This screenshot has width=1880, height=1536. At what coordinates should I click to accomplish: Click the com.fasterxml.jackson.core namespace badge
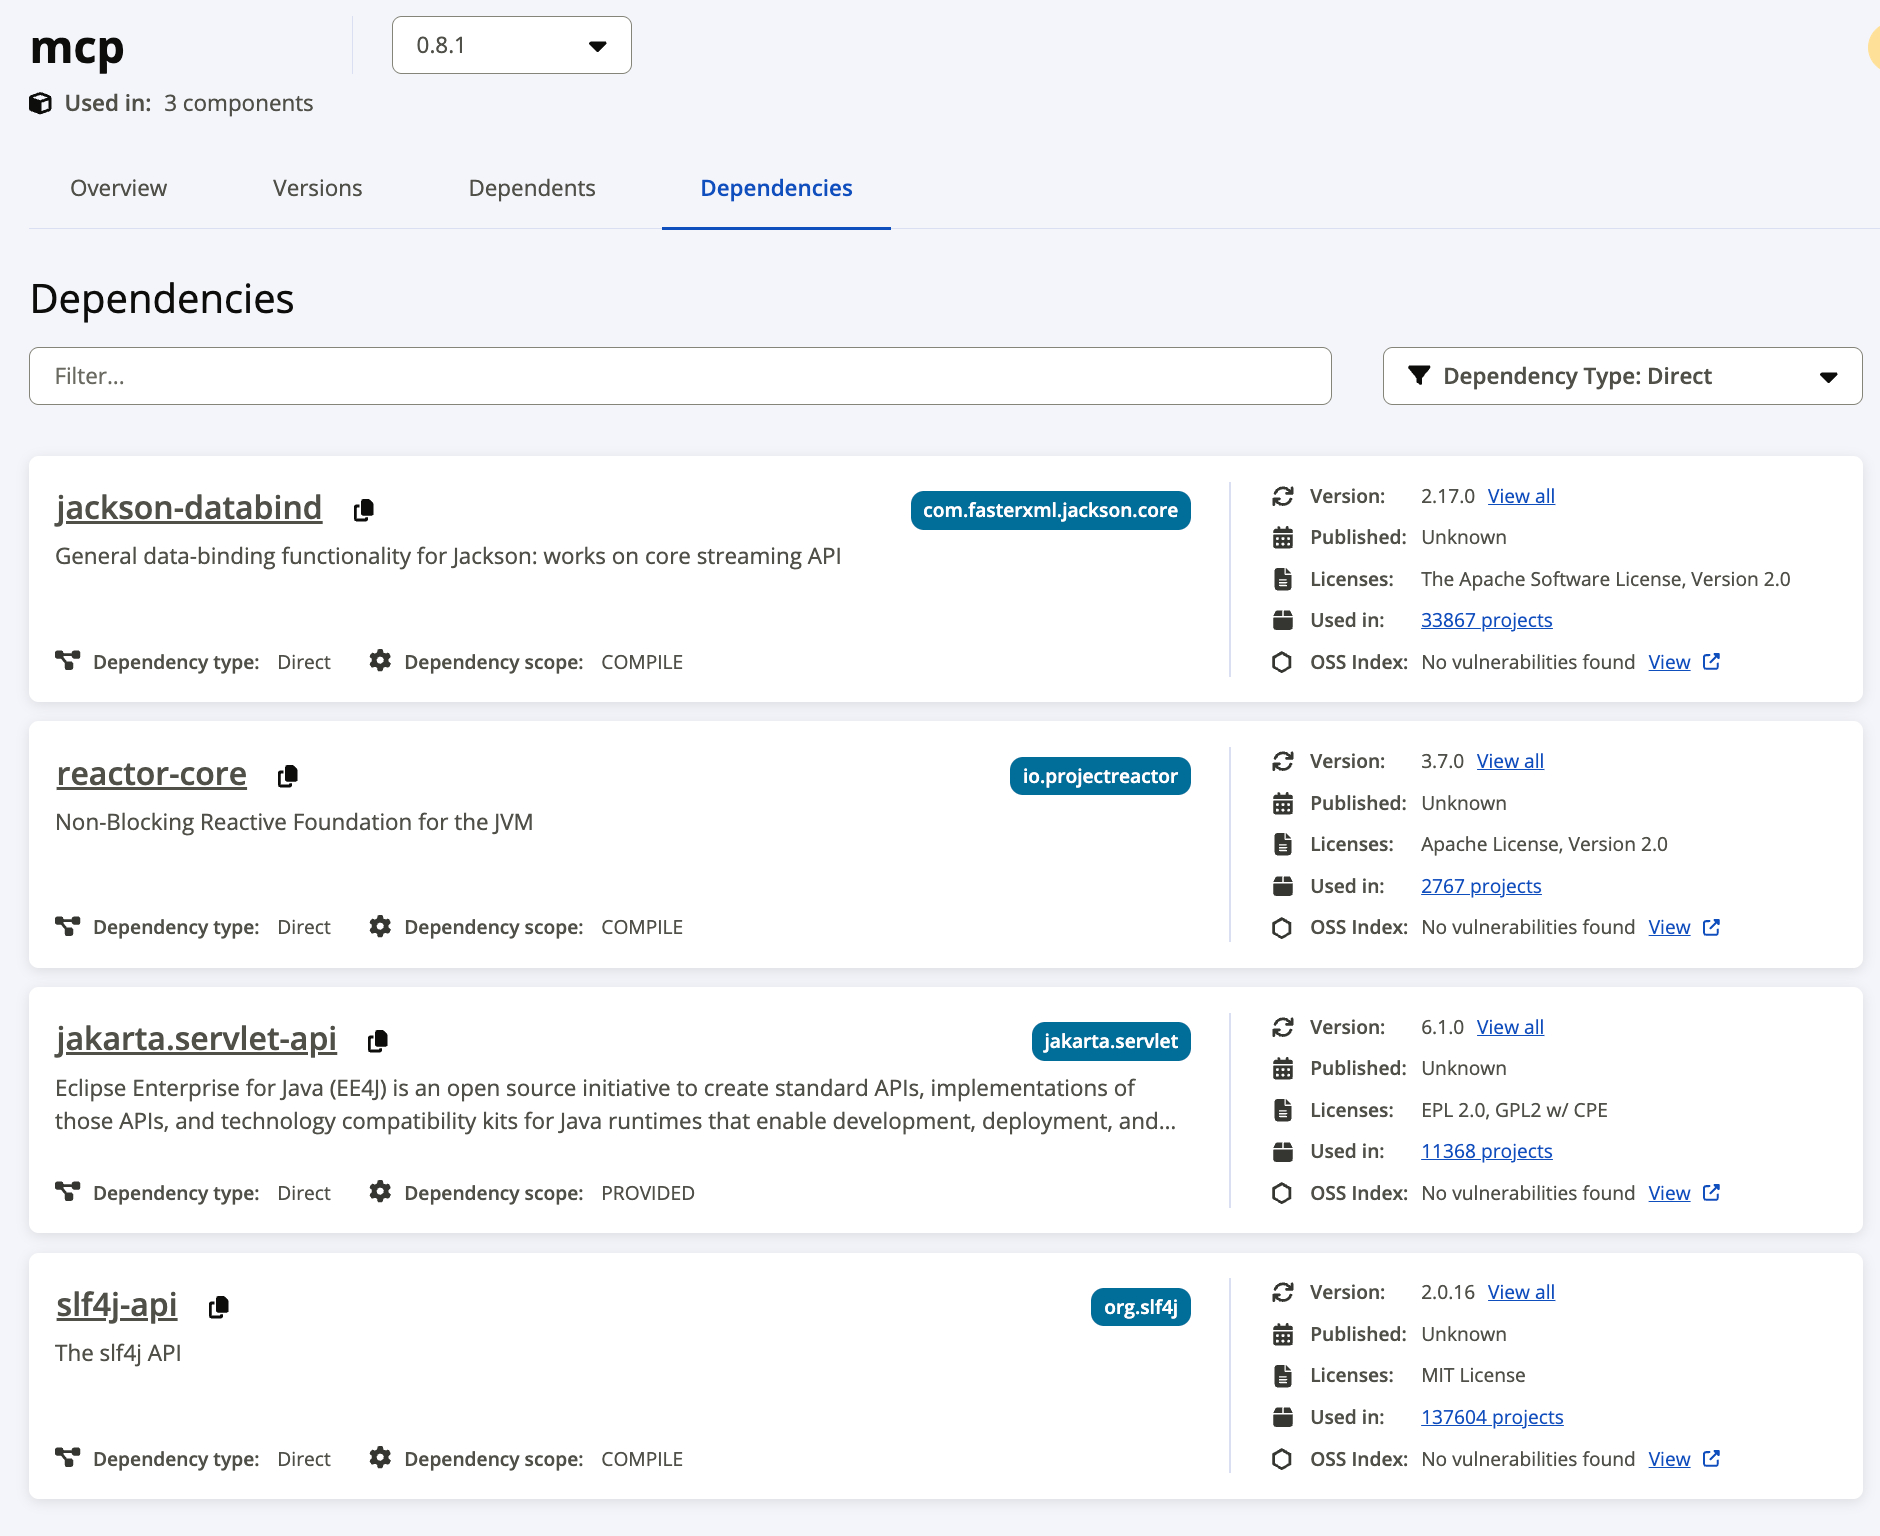tap(1050, 510)
